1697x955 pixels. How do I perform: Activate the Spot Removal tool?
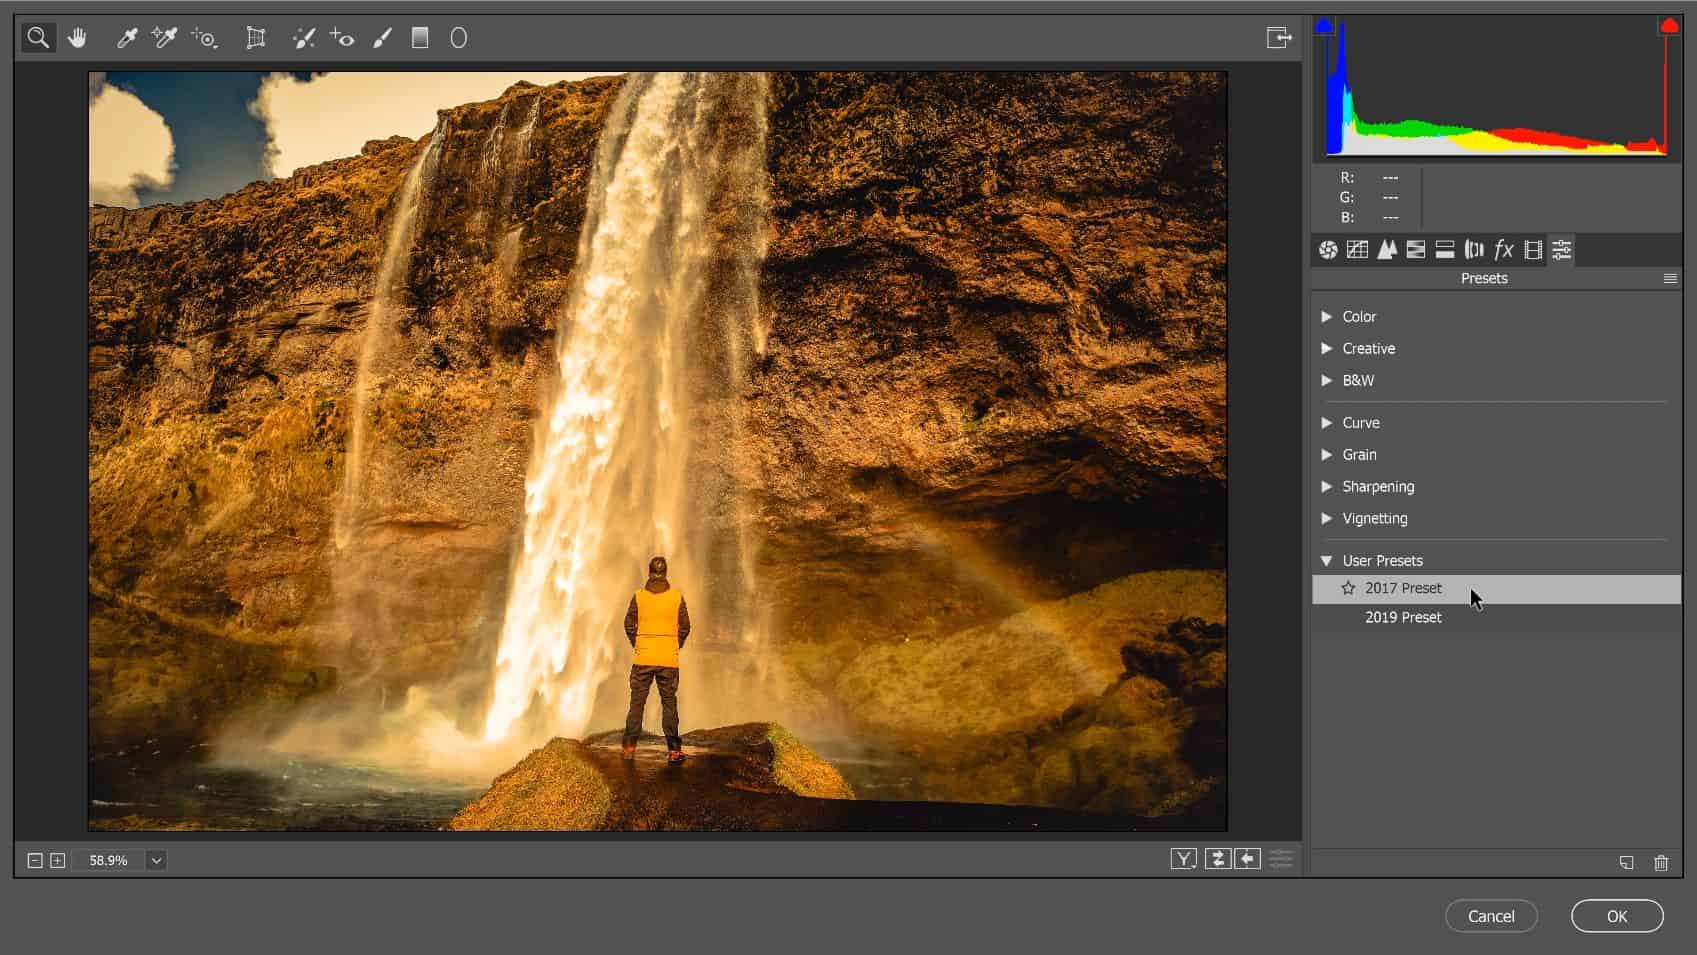point(303,38)
